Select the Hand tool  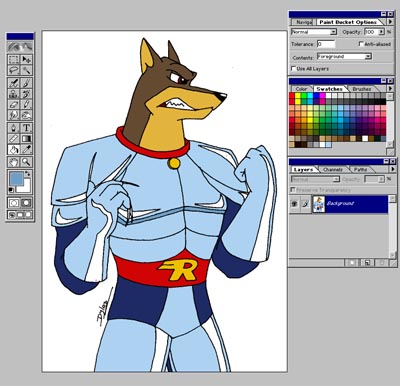click(x=14, y=162)
